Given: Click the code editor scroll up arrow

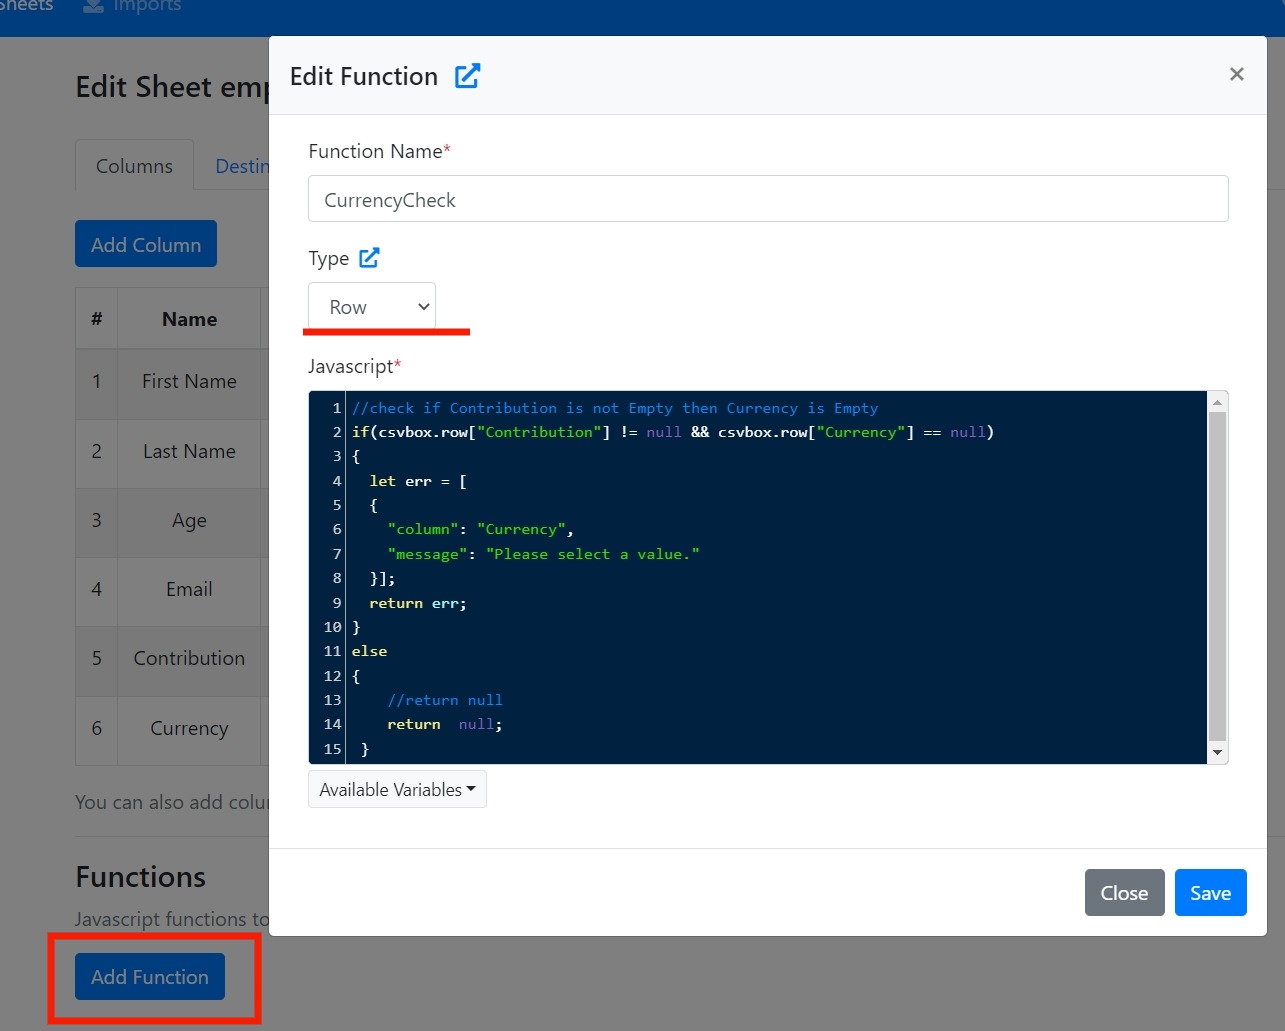Looking at the screenshot, I should (1217, 402).
